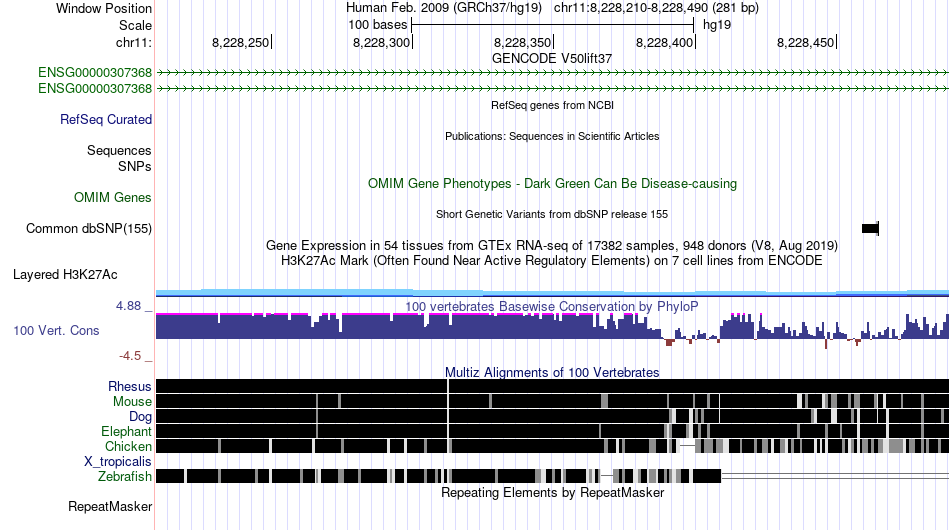Click the 8,228,350 ruler position
950x530 pixels.
click(523, 43)
